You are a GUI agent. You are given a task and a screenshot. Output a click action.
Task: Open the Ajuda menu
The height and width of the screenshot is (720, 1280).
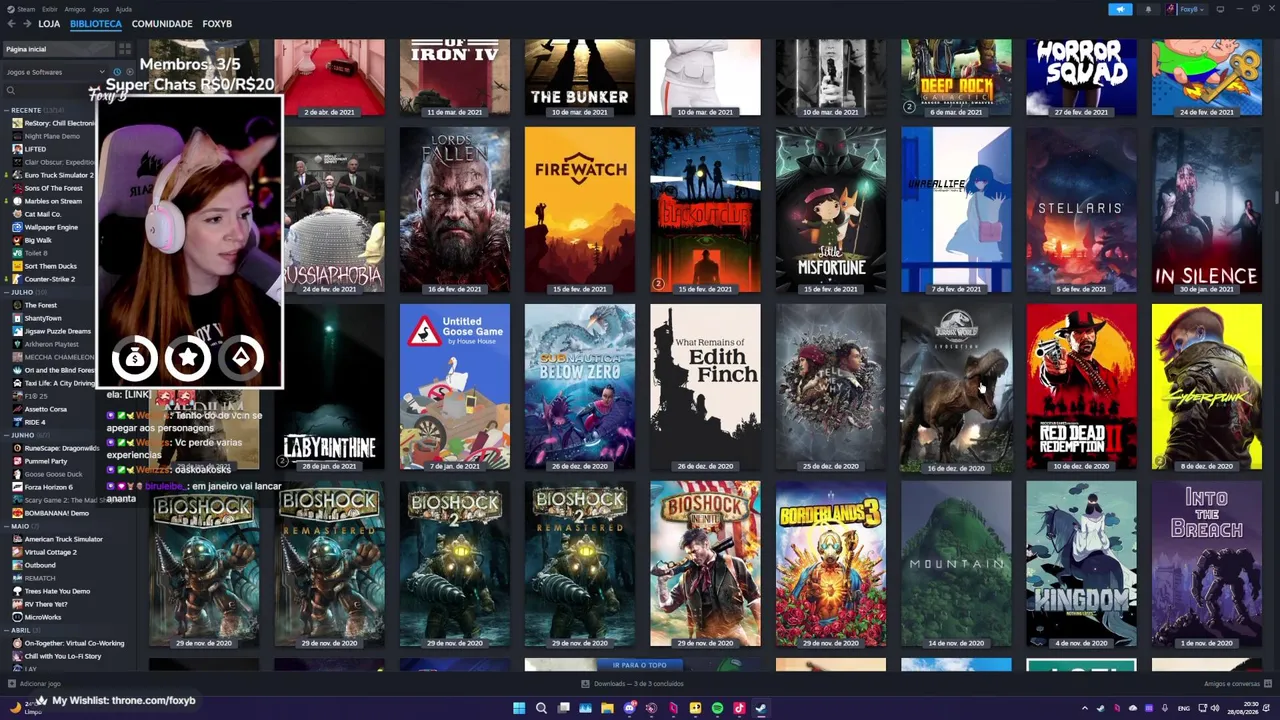[x=124, y=9]
